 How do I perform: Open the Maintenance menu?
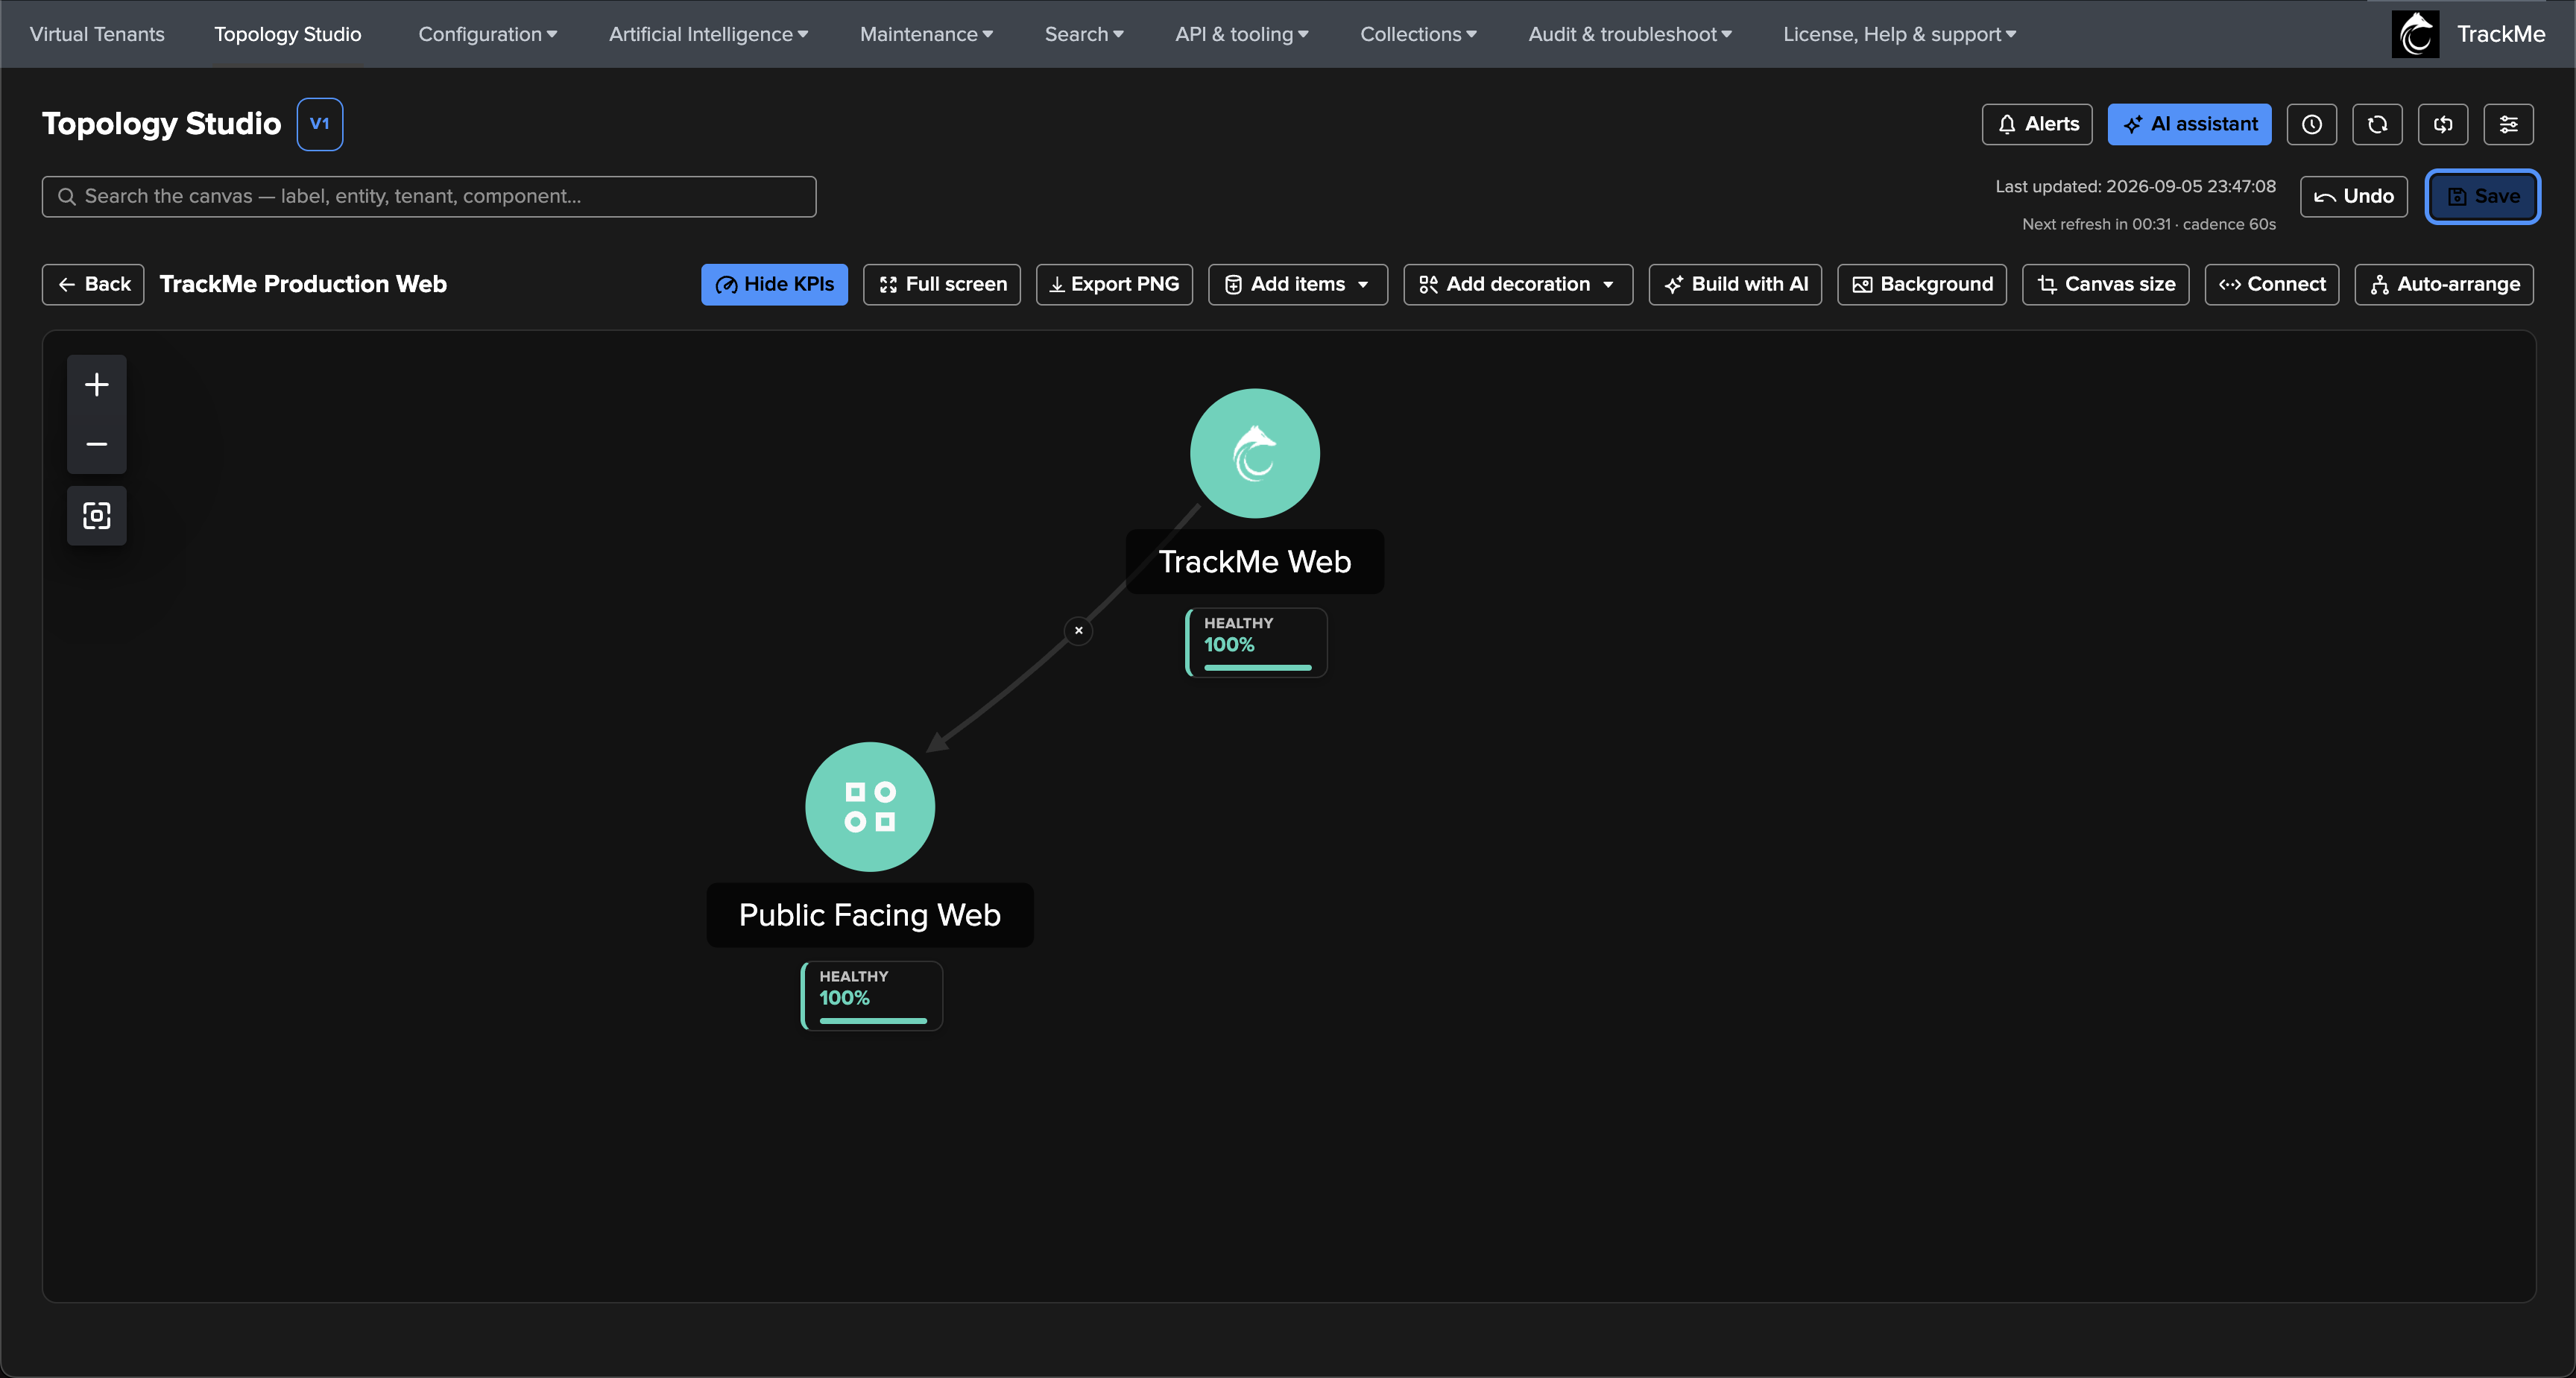pyautogui.click(x=926, y=34)
